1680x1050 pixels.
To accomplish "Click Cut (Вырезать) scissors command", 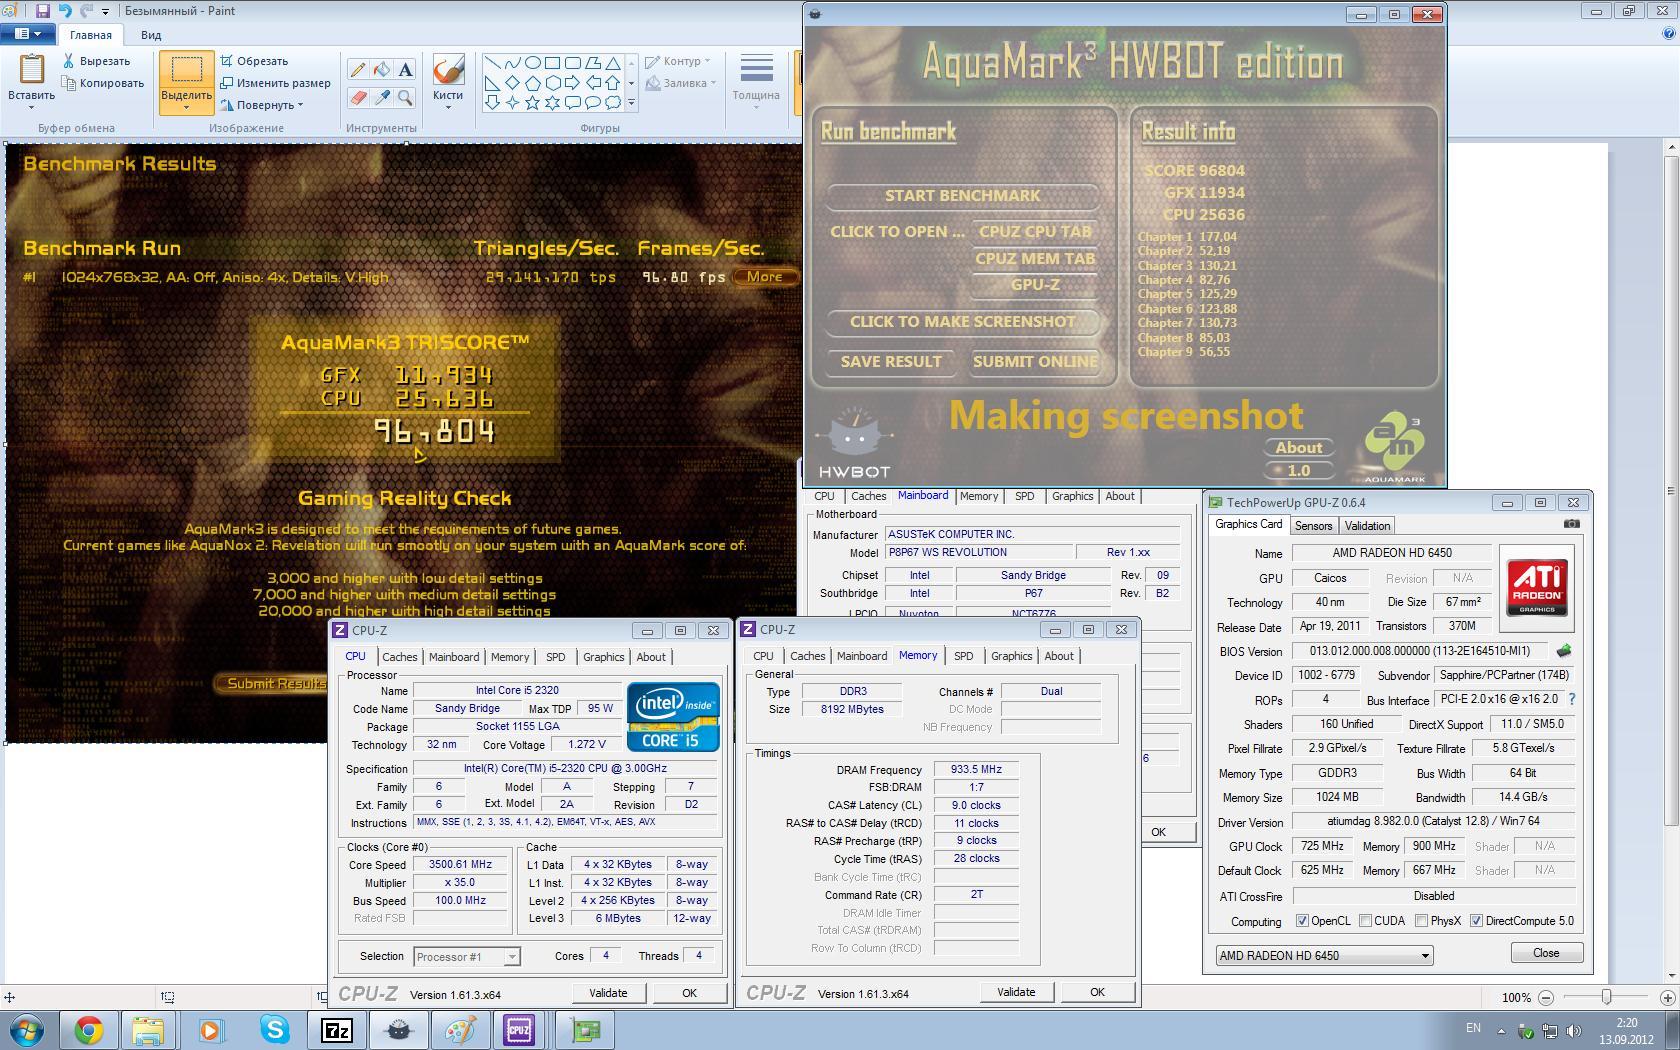I will [x=95, y=61].
